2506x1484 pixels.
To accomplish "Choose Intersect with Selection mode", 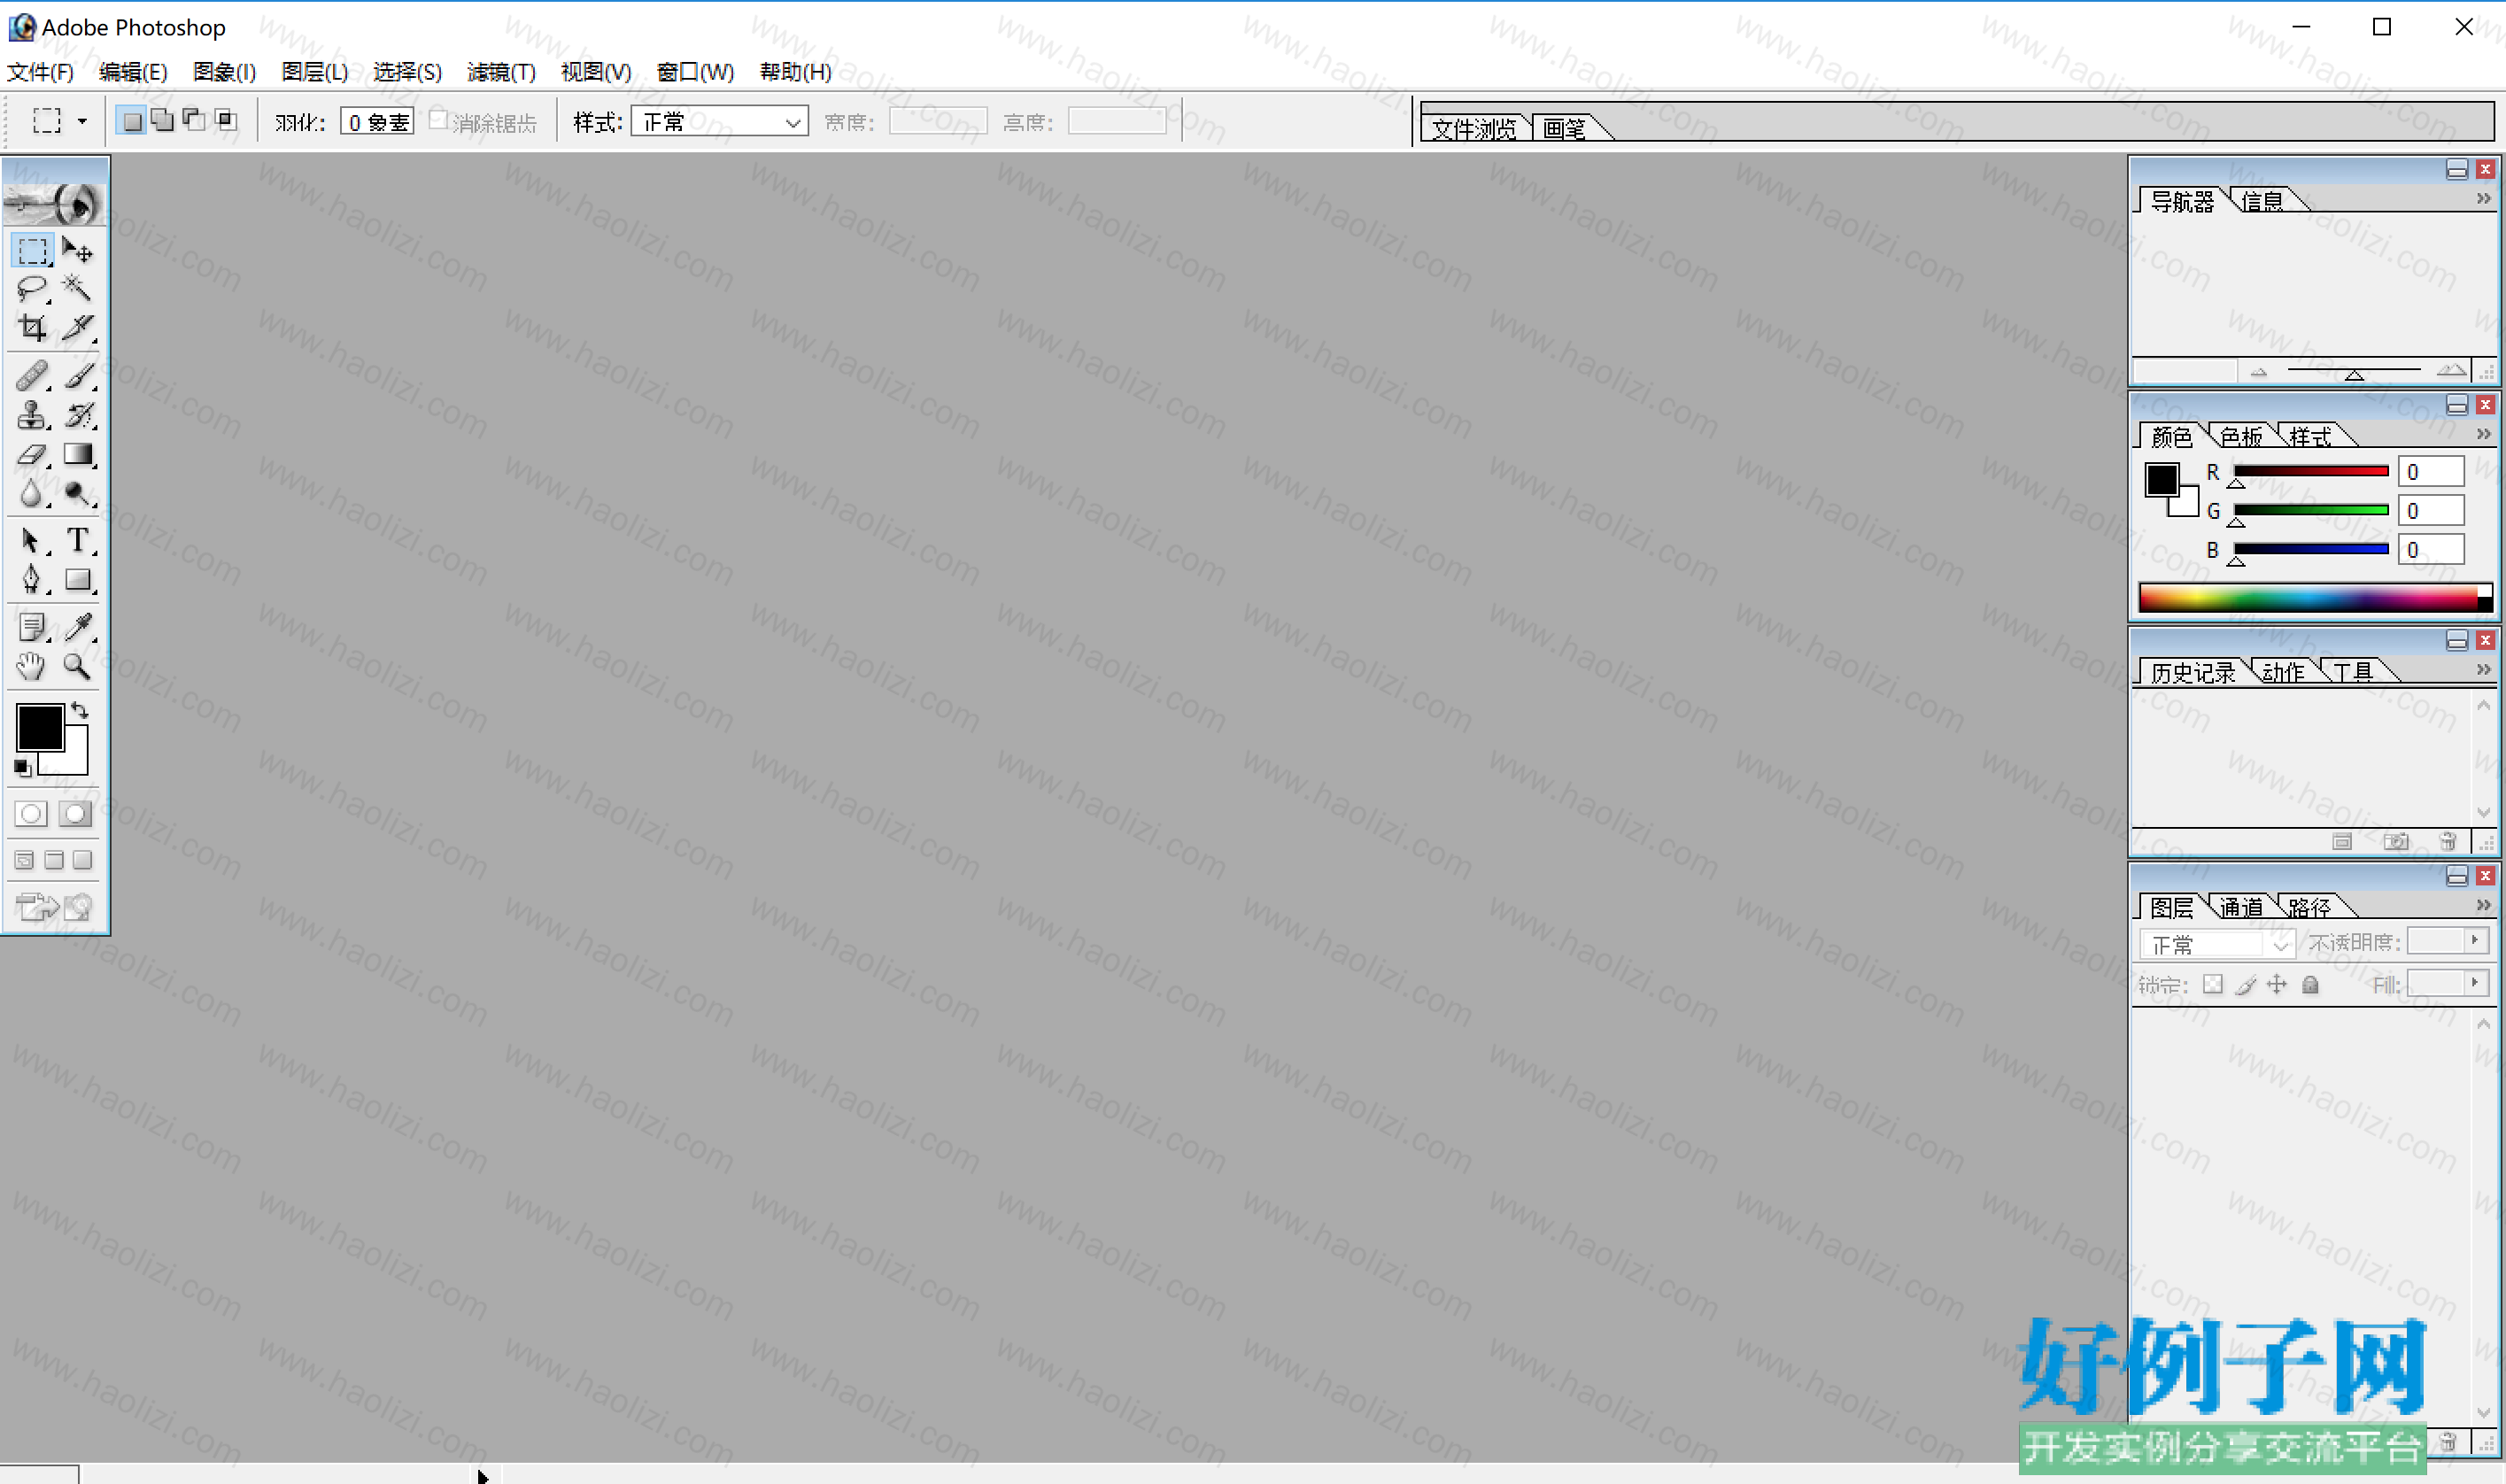I will click(226, 121).
